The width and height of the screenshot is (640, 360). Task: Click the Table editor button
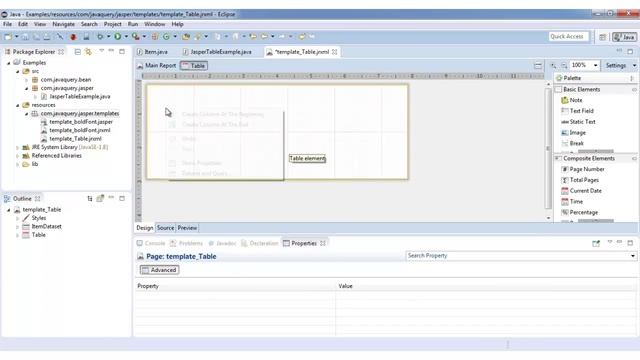tap(194, 66)
